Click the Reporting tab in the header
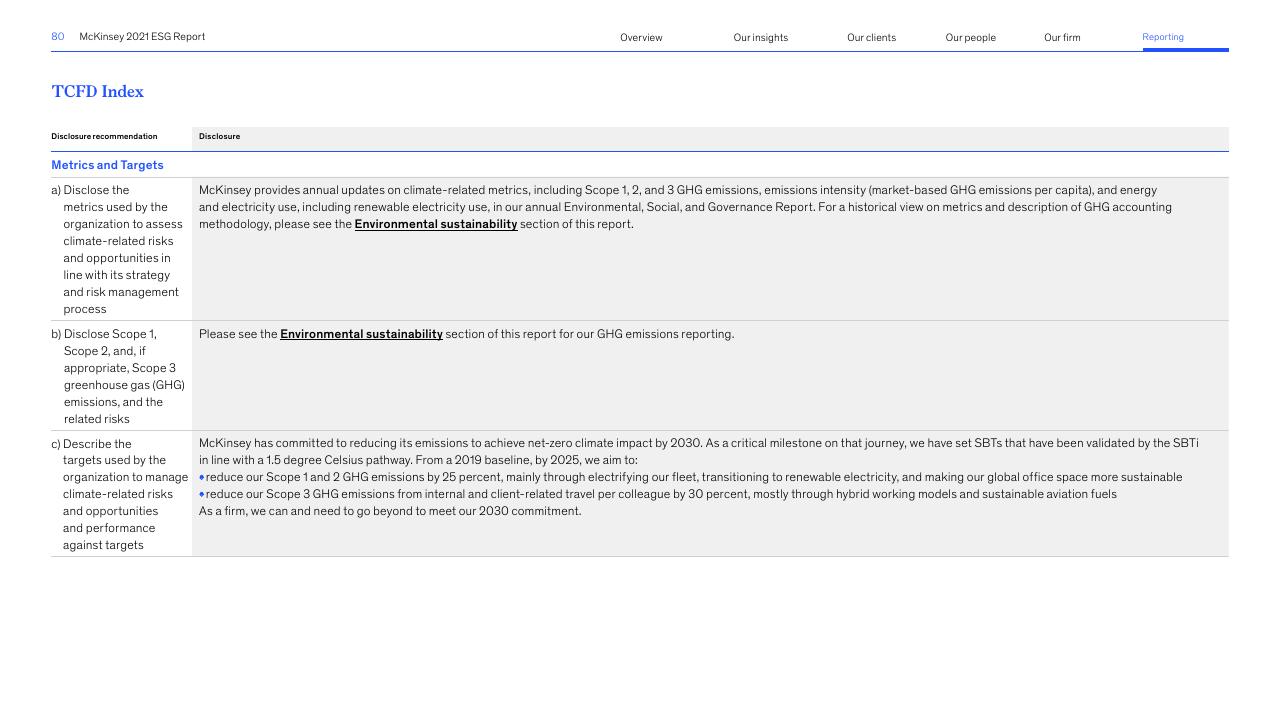 [x=1163, y=37]
